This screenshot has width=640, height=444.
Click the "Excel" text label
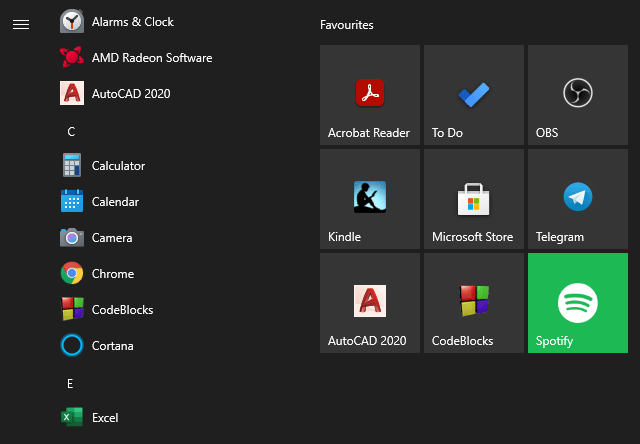coord(105,417)
